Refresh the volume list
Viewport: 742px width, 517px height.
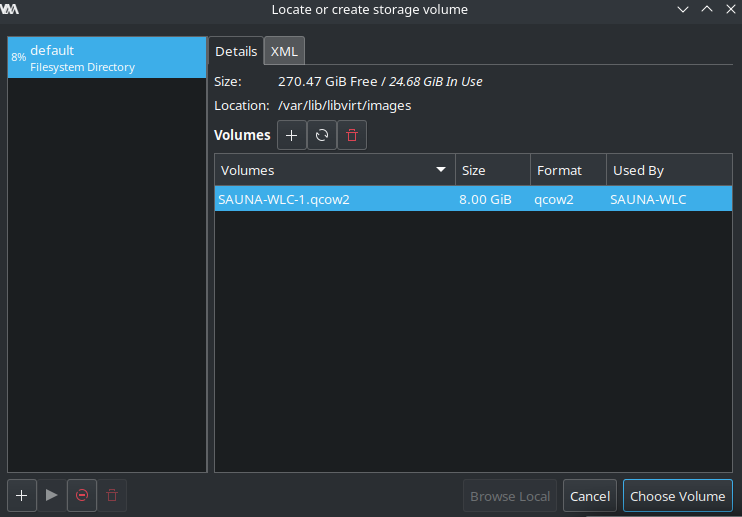coord(322,135)
